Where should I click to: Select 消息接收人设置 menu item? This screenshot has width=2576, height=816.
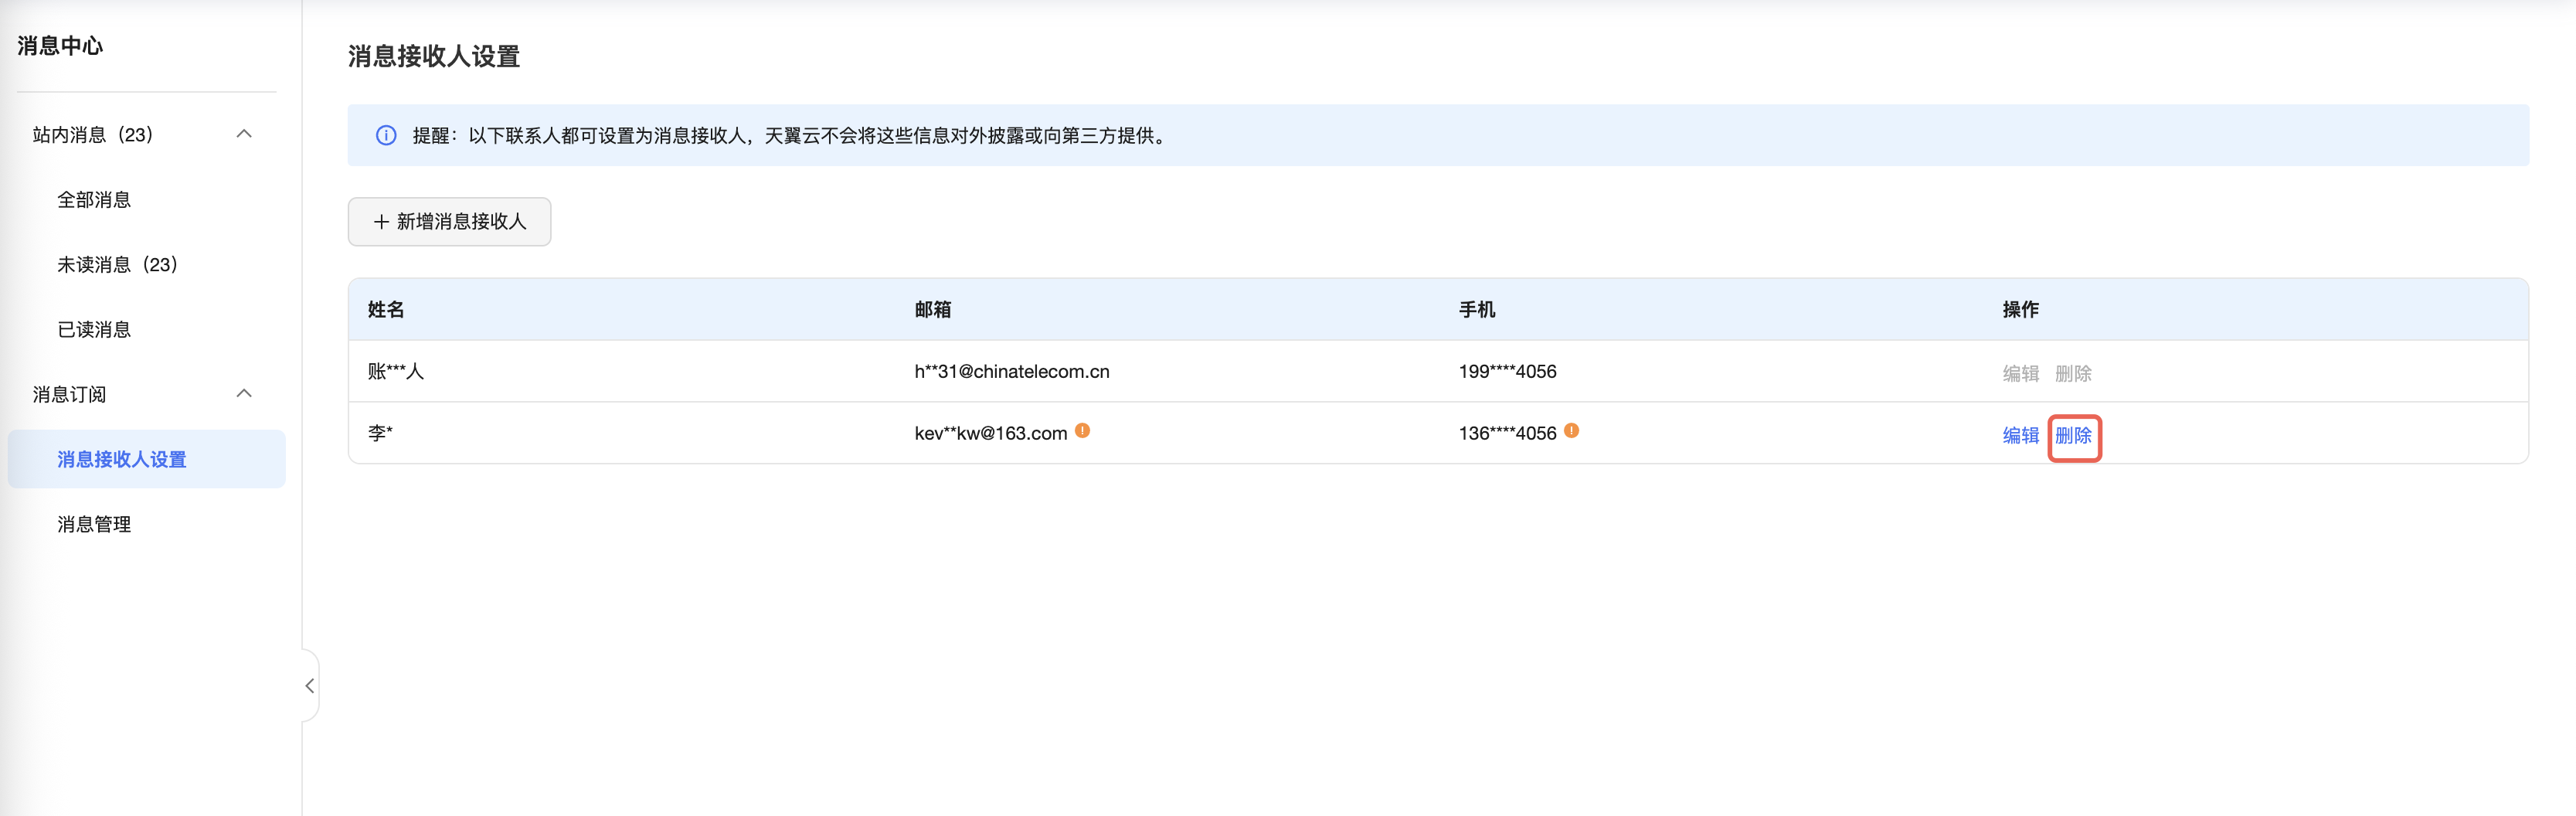click(122, 460)
